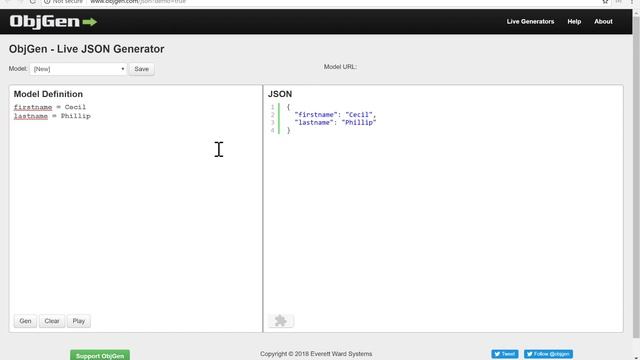The height and width of the screenshot is (360, 640).
Task: Clear the model definition
Action: coord(52,321)
